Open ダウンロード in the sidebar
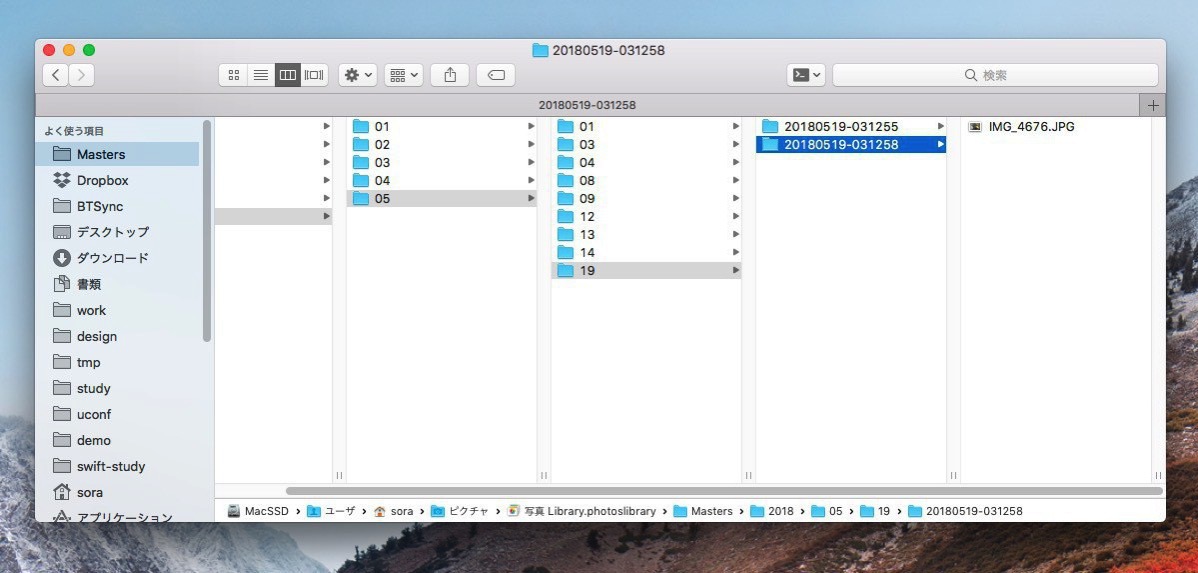1198x573 pixels. pyautogui.click(x=117, y=258)
